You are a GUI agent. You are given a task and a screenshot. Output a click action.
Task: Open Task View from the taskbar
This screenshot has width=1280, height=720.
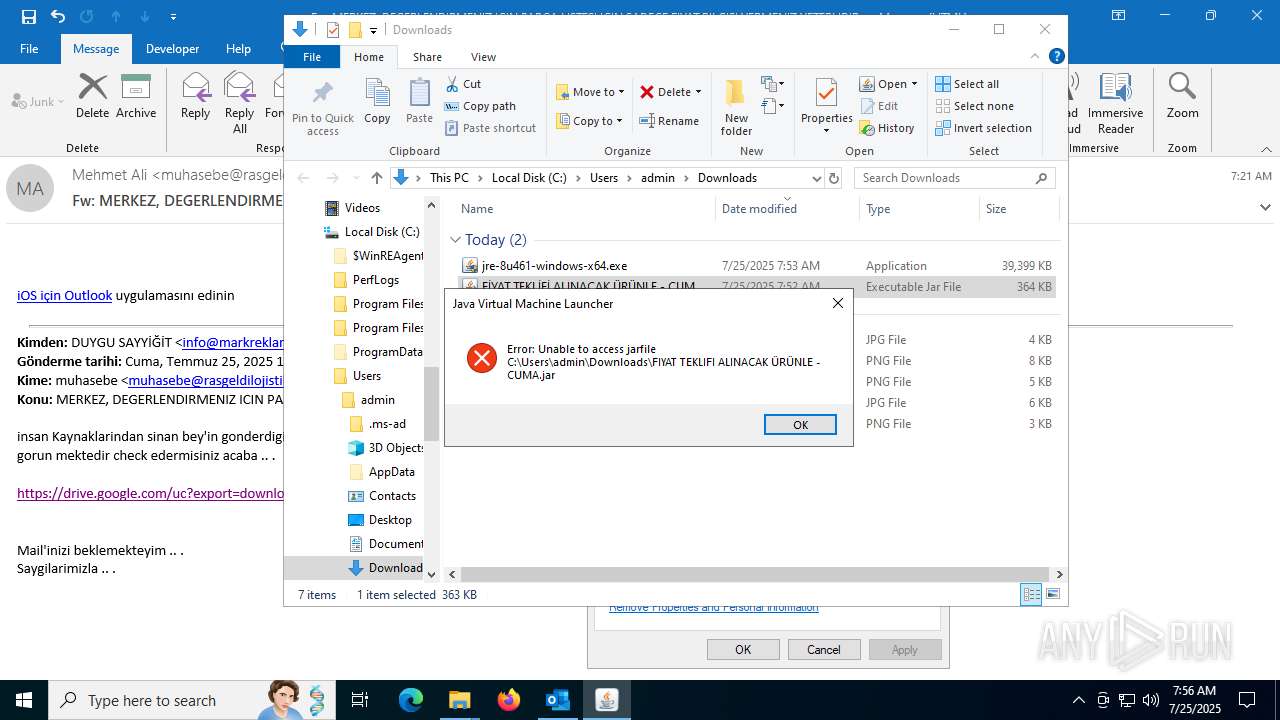[x=360, y=700]
